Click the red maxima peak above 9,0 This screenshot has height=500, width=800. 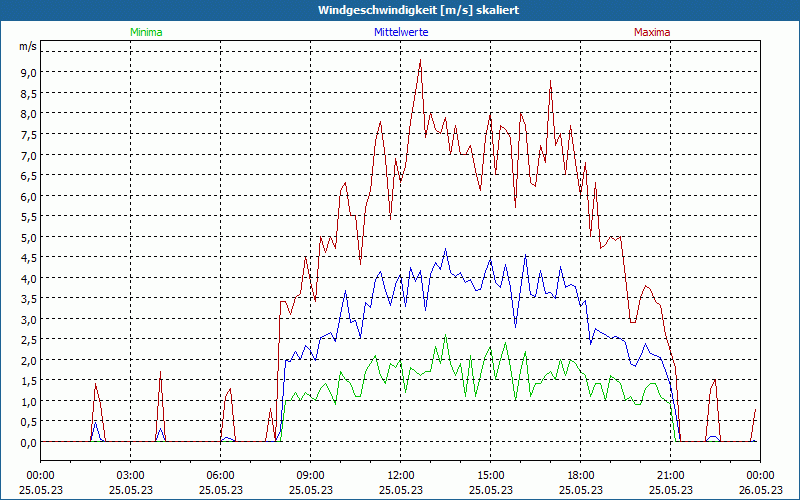pyautogui.click(x=420, y=60)
